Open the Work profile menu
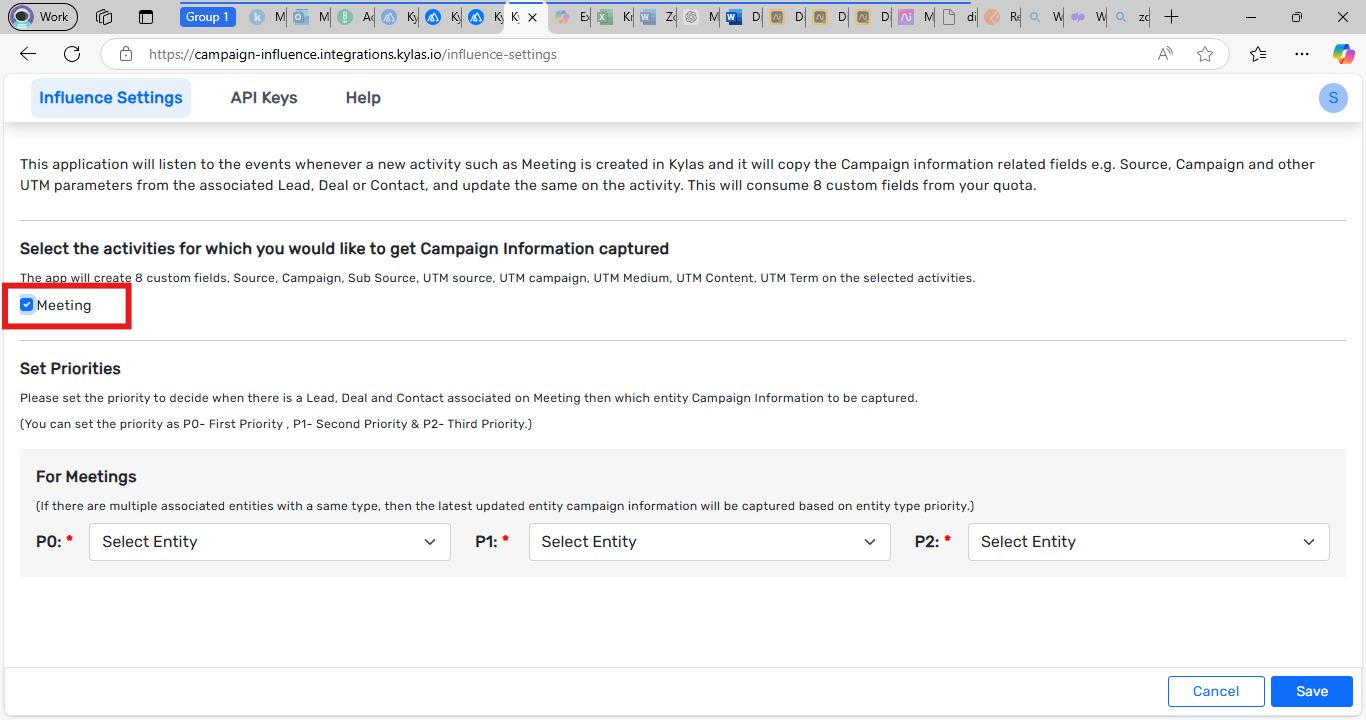 42,17
